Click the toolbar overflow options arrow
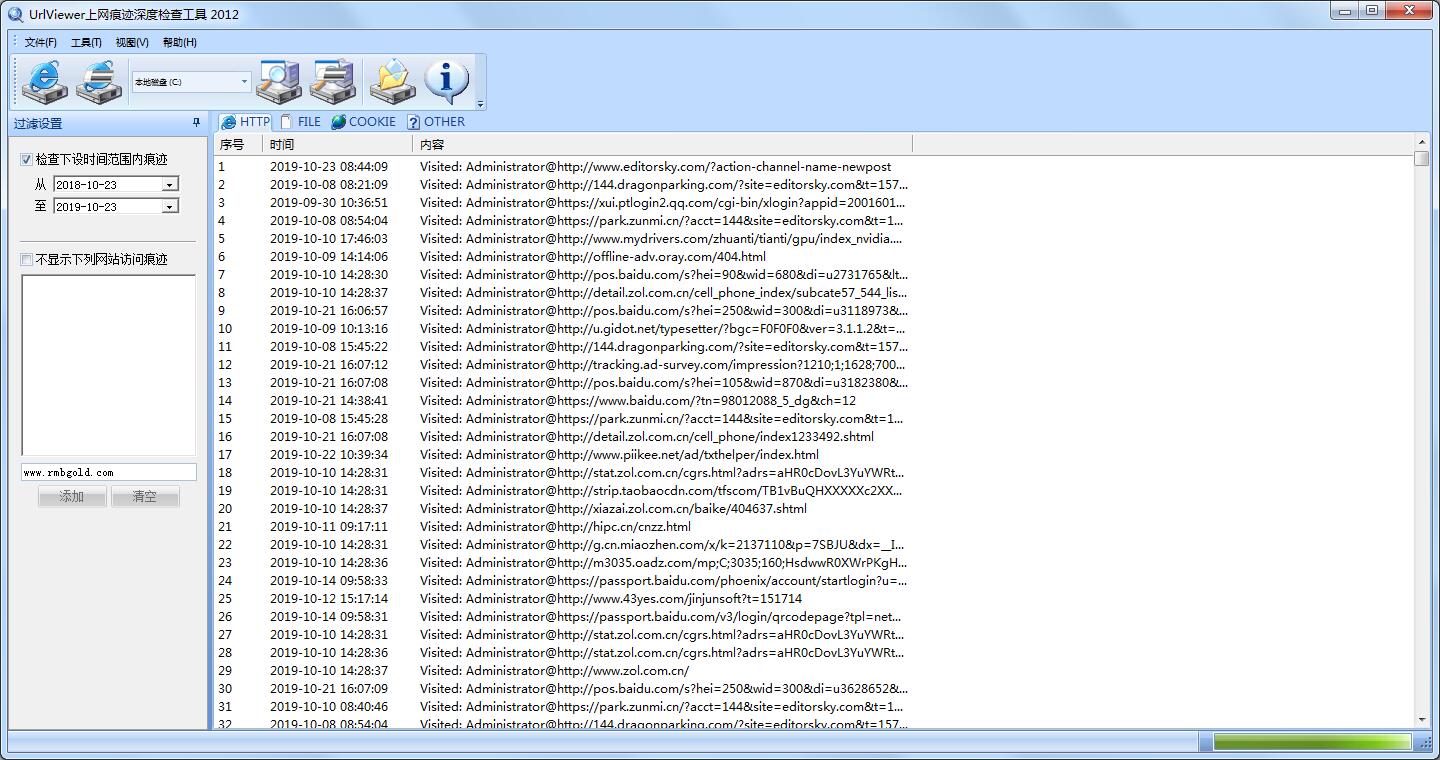Image resolution: width=1440 pixels, height=760 pixels. (481, 104)
